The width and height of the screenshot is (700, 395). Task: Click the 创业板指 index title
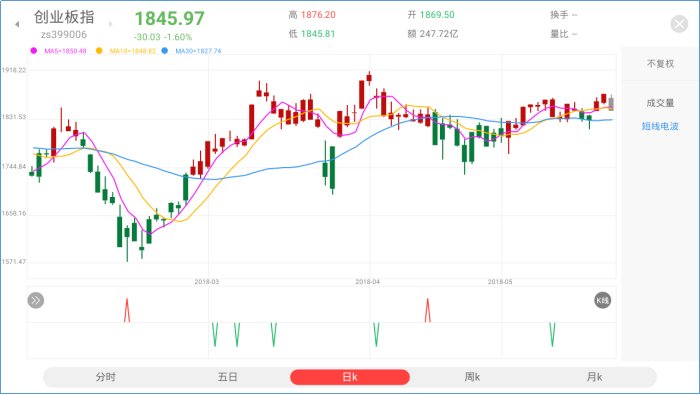click(64, 17)
